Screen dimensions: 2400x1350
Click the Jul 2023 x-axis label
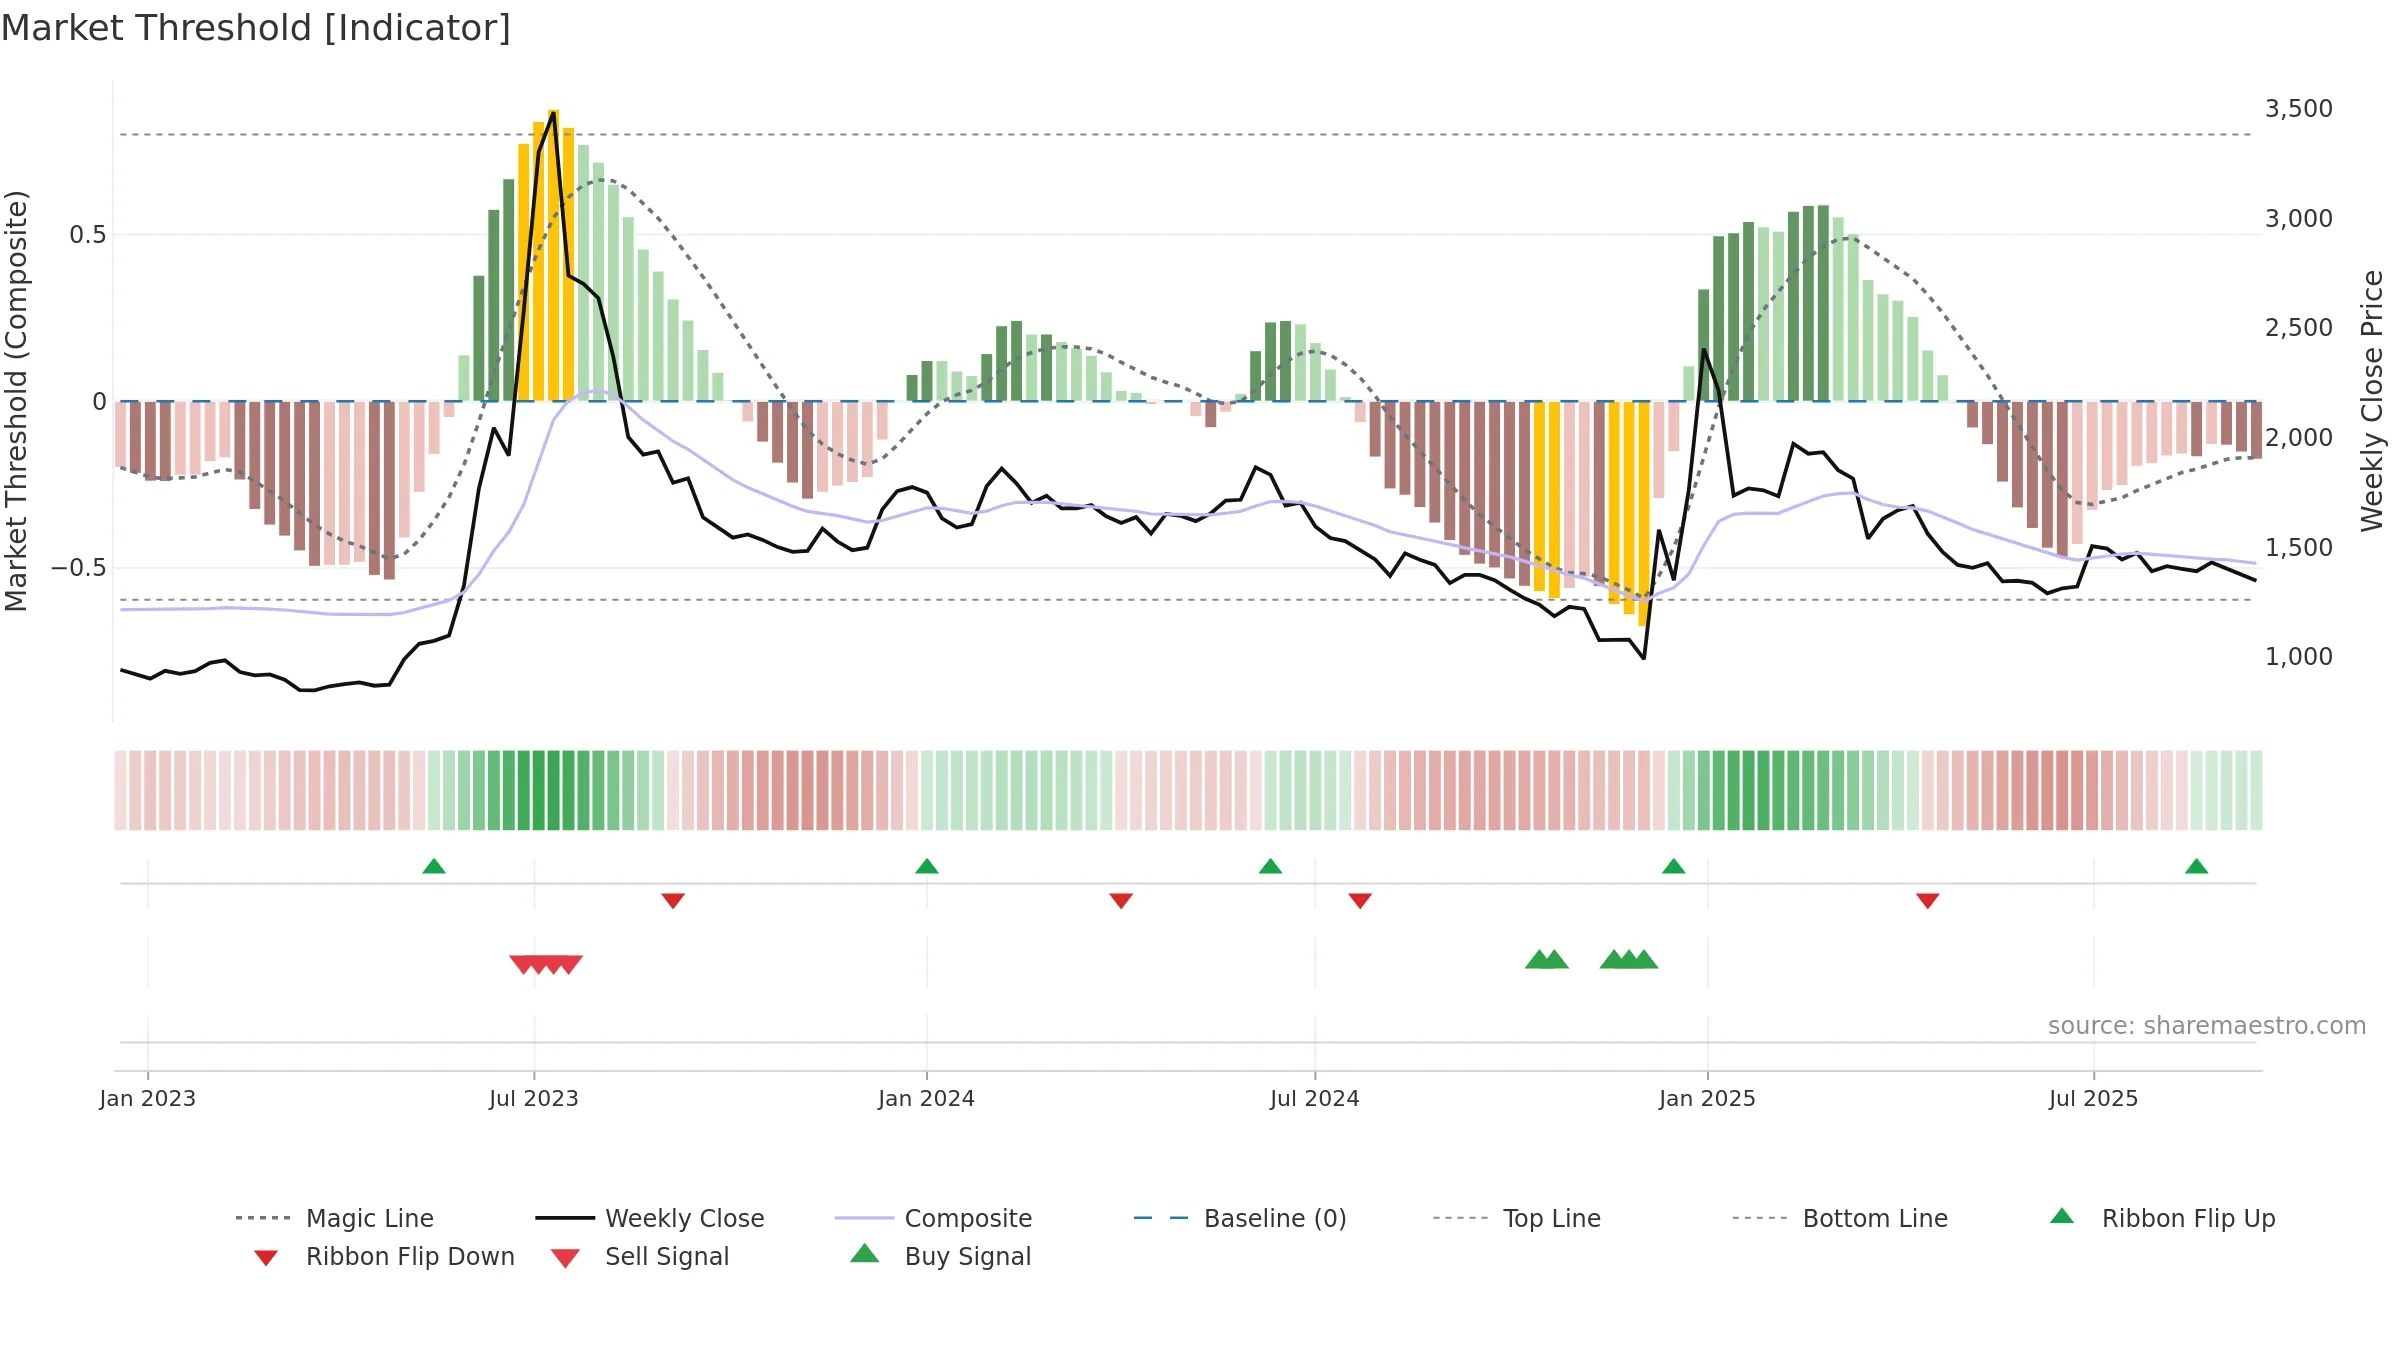pos(534,1098)
